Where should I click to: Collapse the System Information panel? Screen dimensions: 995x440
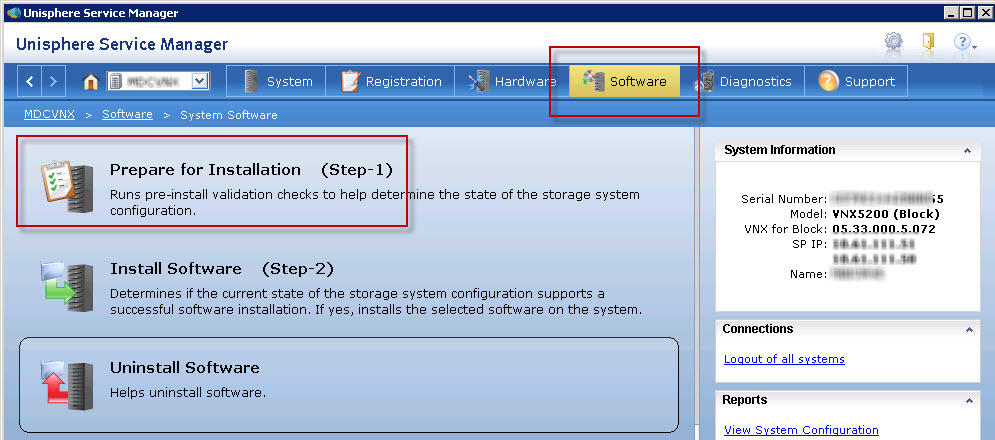pos(967,150)
